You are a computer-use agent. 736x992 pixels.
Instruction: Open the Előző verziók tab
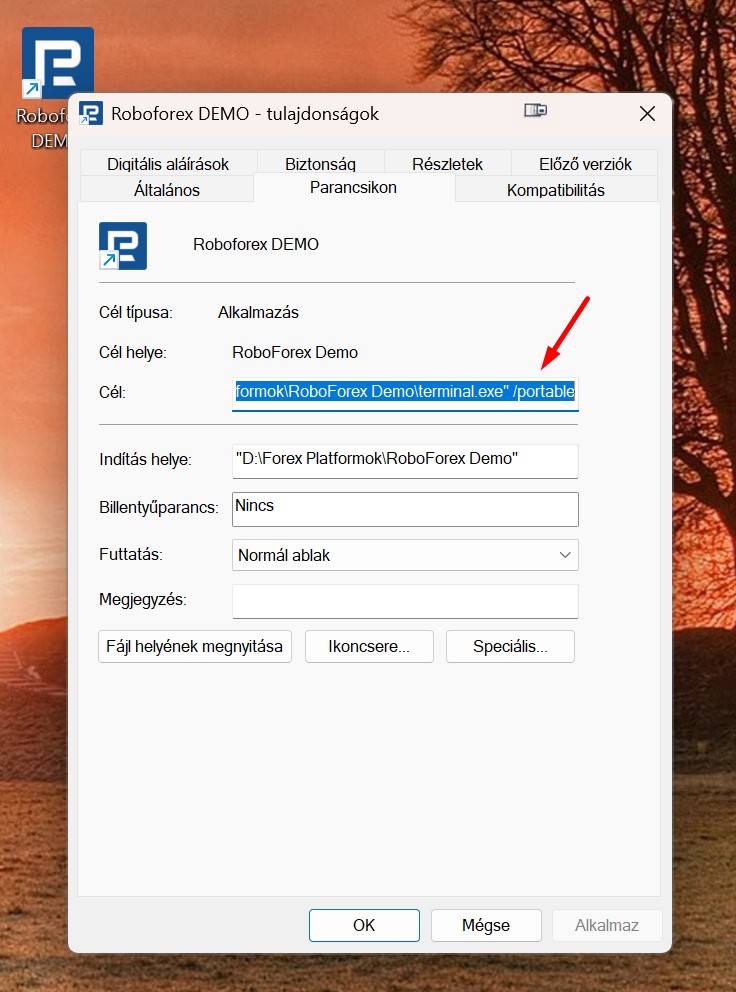click(x=585, y=164)
